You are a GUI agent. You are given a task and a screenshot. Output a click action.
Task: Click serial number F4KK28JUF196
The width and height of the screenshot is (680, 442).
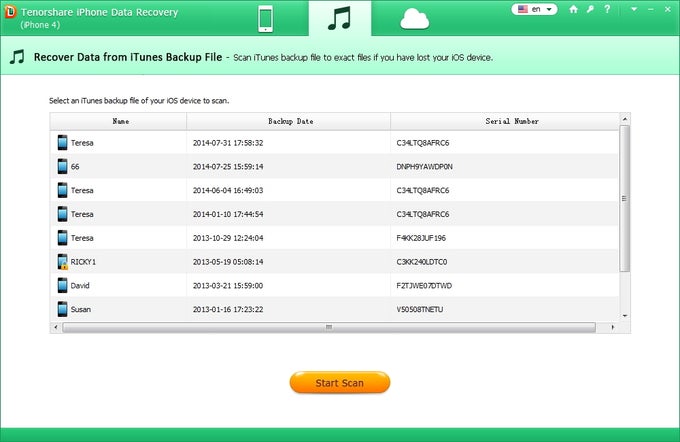421,238
